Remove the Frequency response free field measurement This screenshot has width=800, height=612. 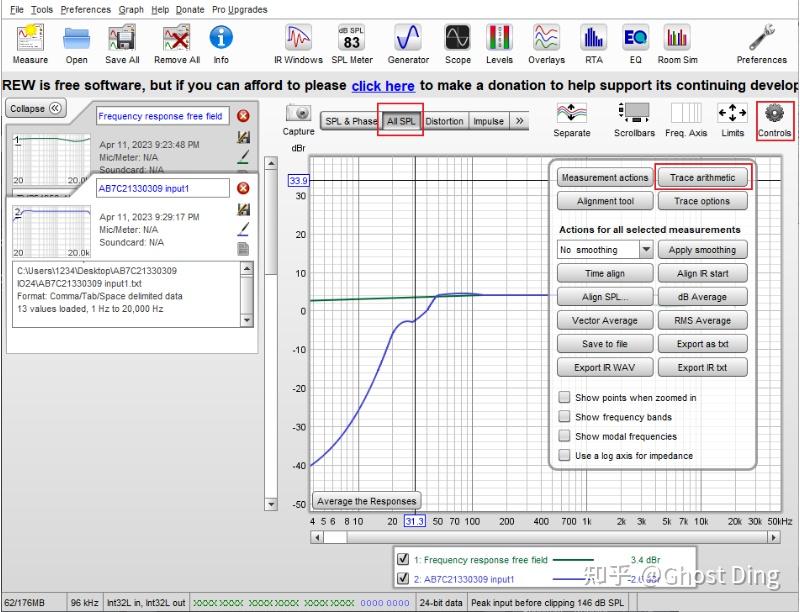click(x=243, y=116)
